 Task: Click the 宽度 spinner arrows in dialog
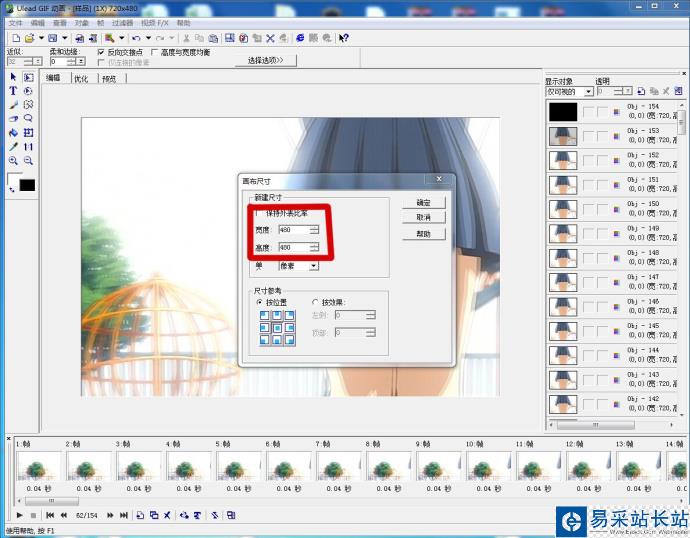tap(314, 230)
